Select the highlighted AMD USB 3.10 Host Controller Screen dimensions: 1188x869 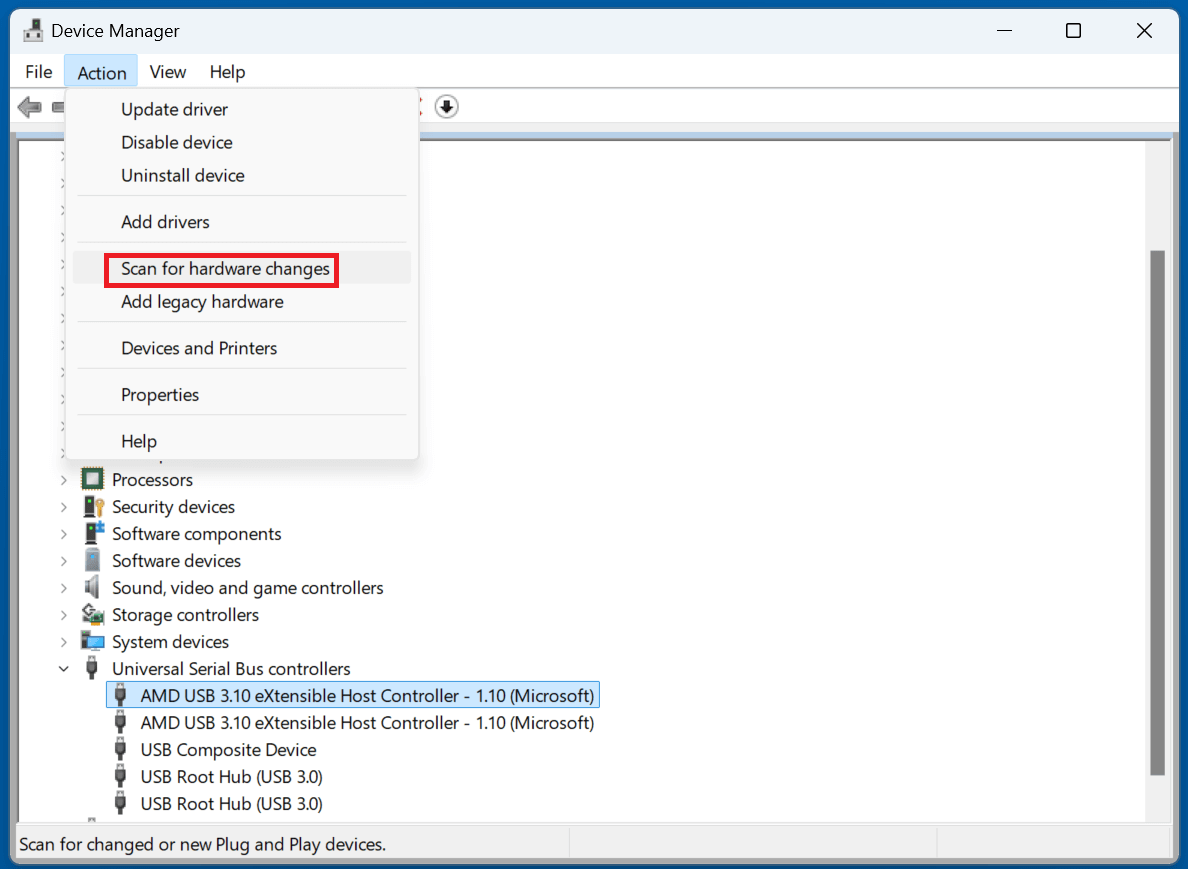point(367,696)
